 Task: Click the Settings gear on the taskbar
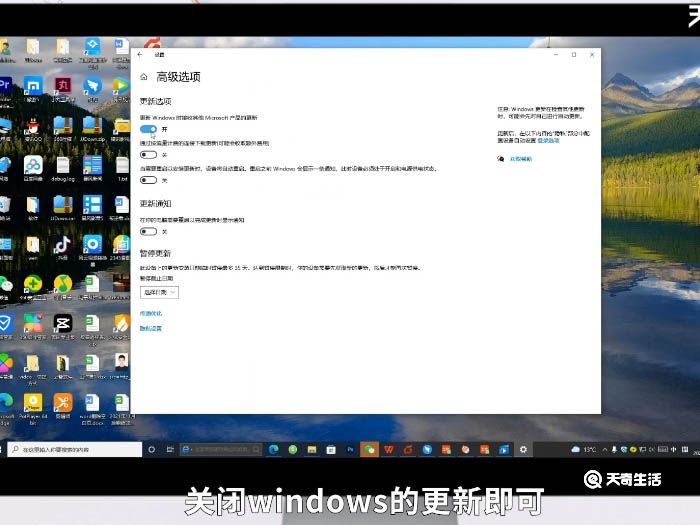(523, 450)
